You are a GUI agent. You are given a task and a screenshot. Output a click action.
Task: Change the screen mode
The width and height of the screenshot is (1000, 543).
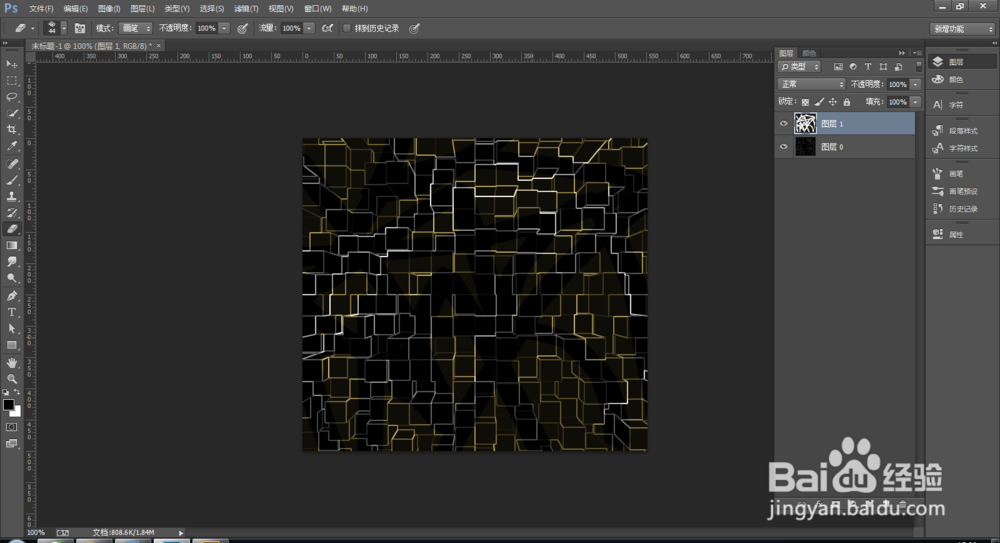tap(11, 443)
